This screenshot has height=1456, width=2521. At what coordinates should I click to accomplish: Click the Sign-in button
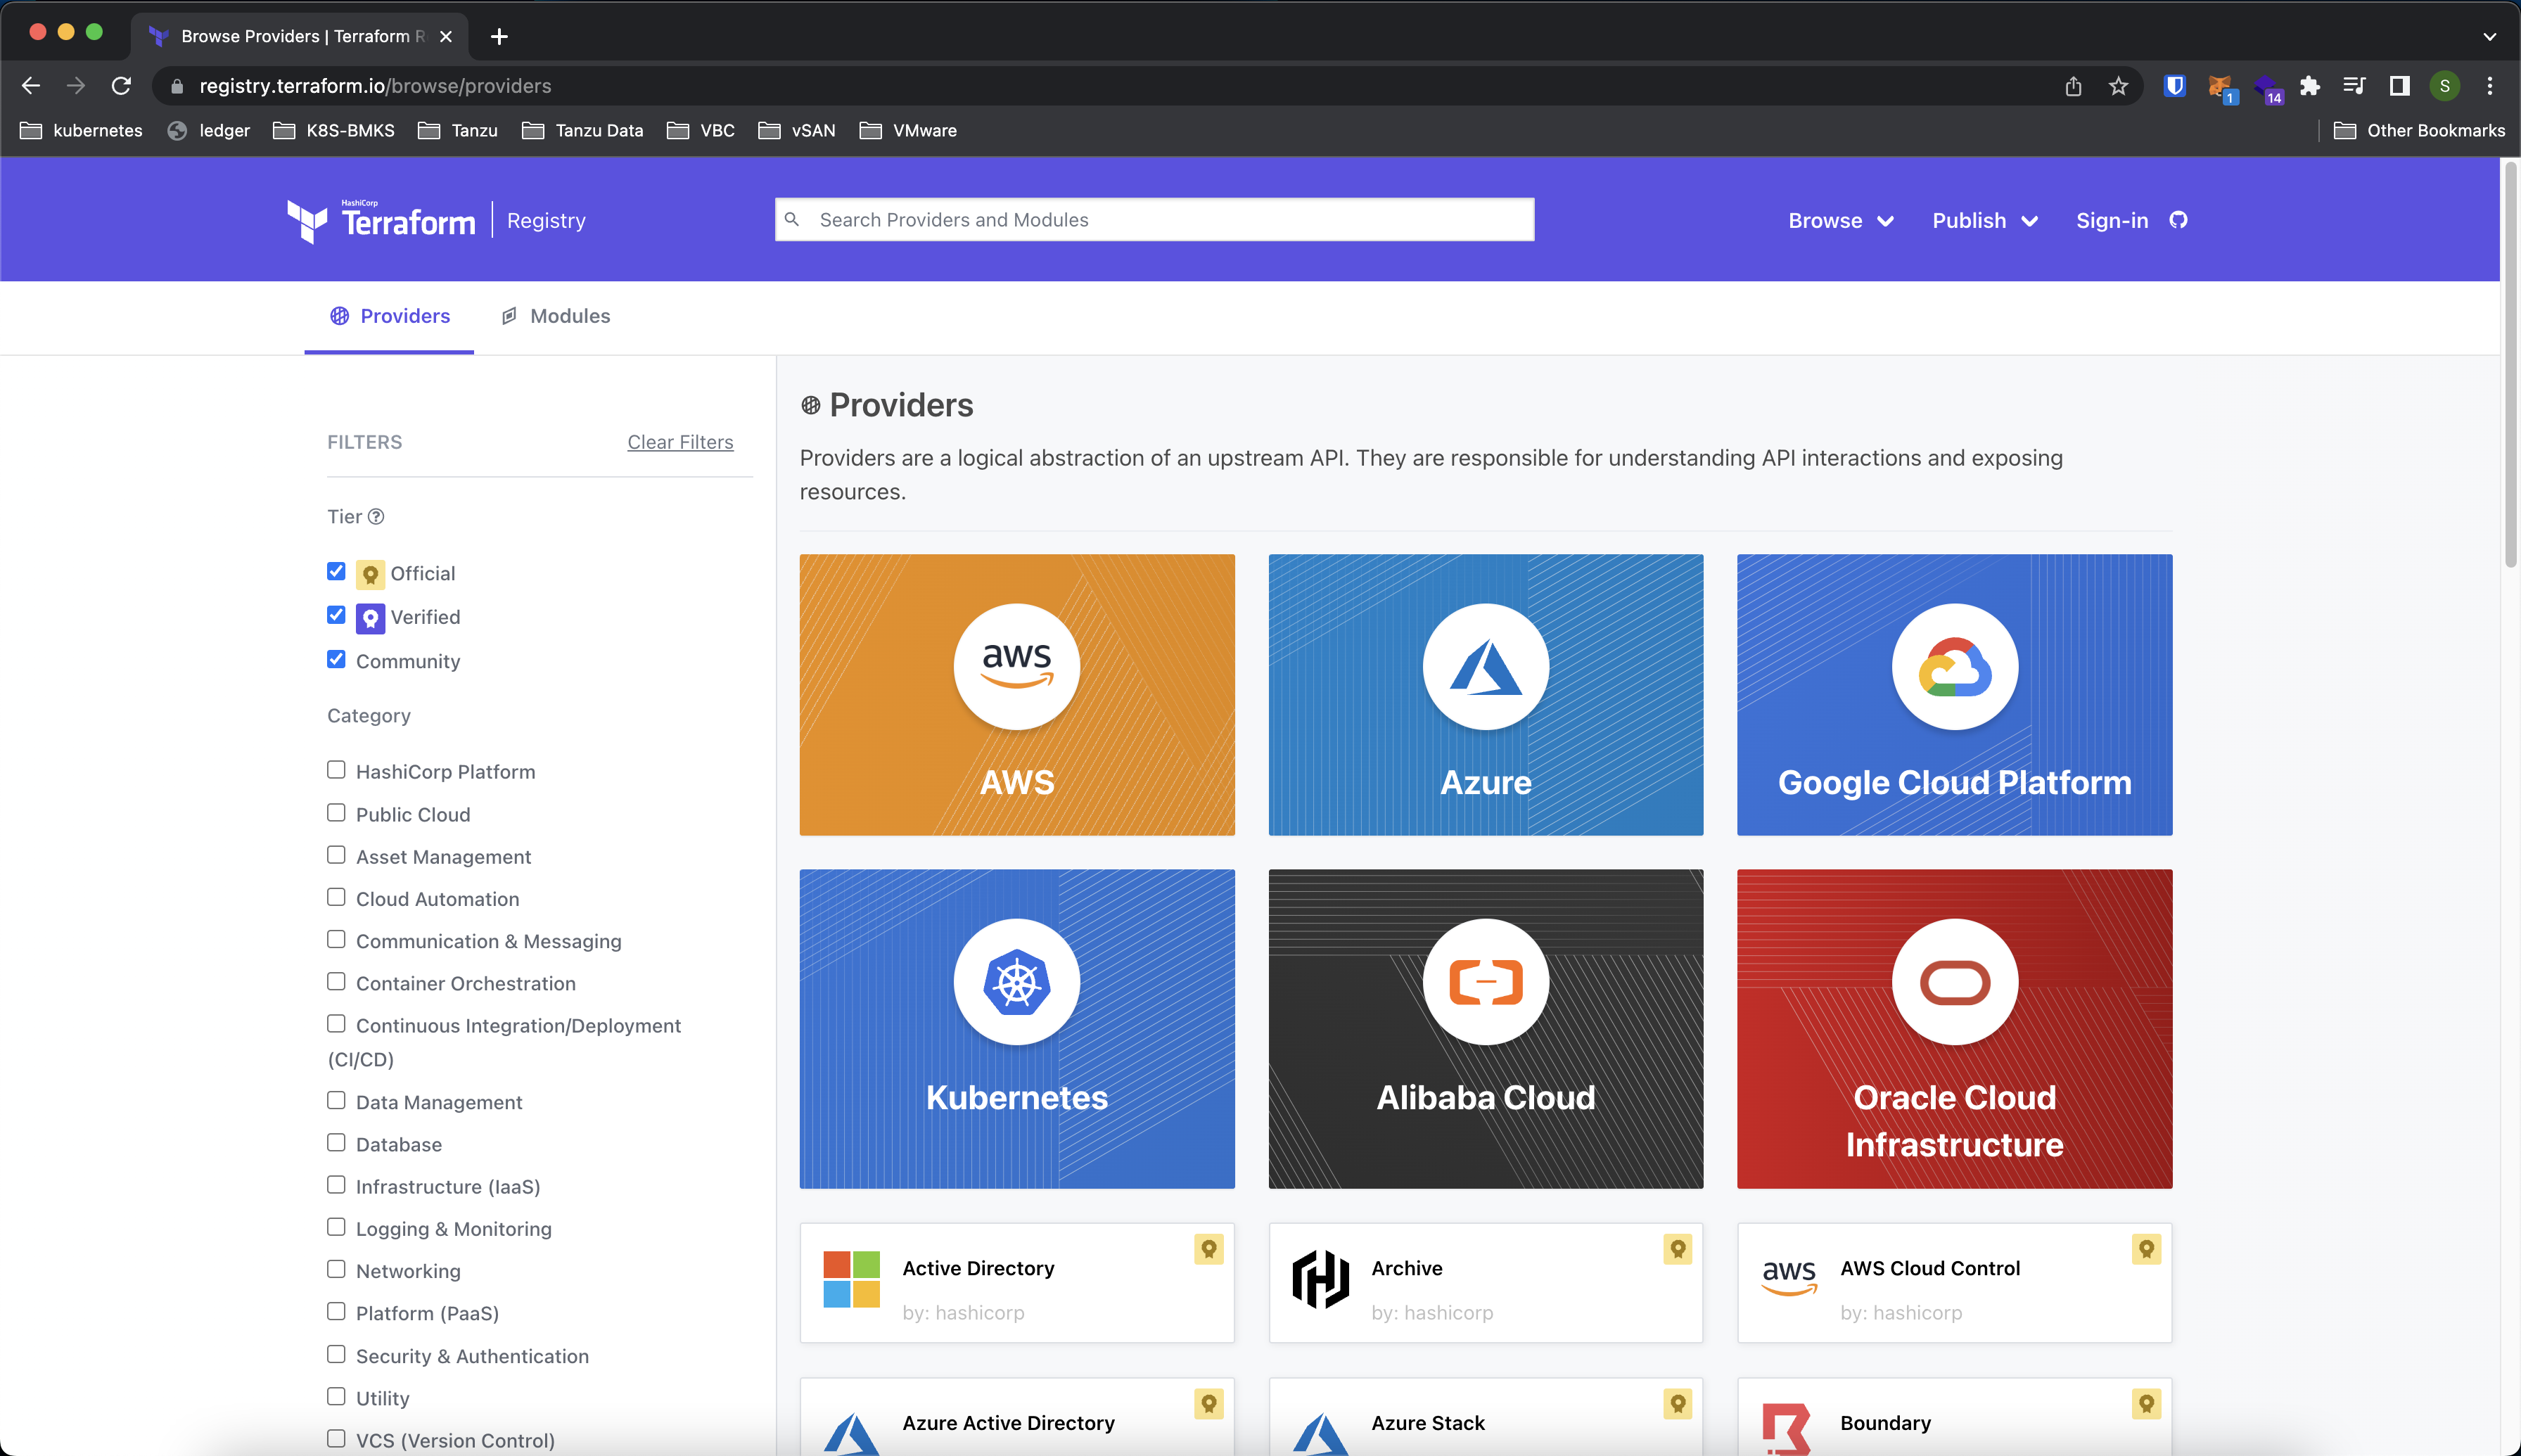(x=2112, y=220)
